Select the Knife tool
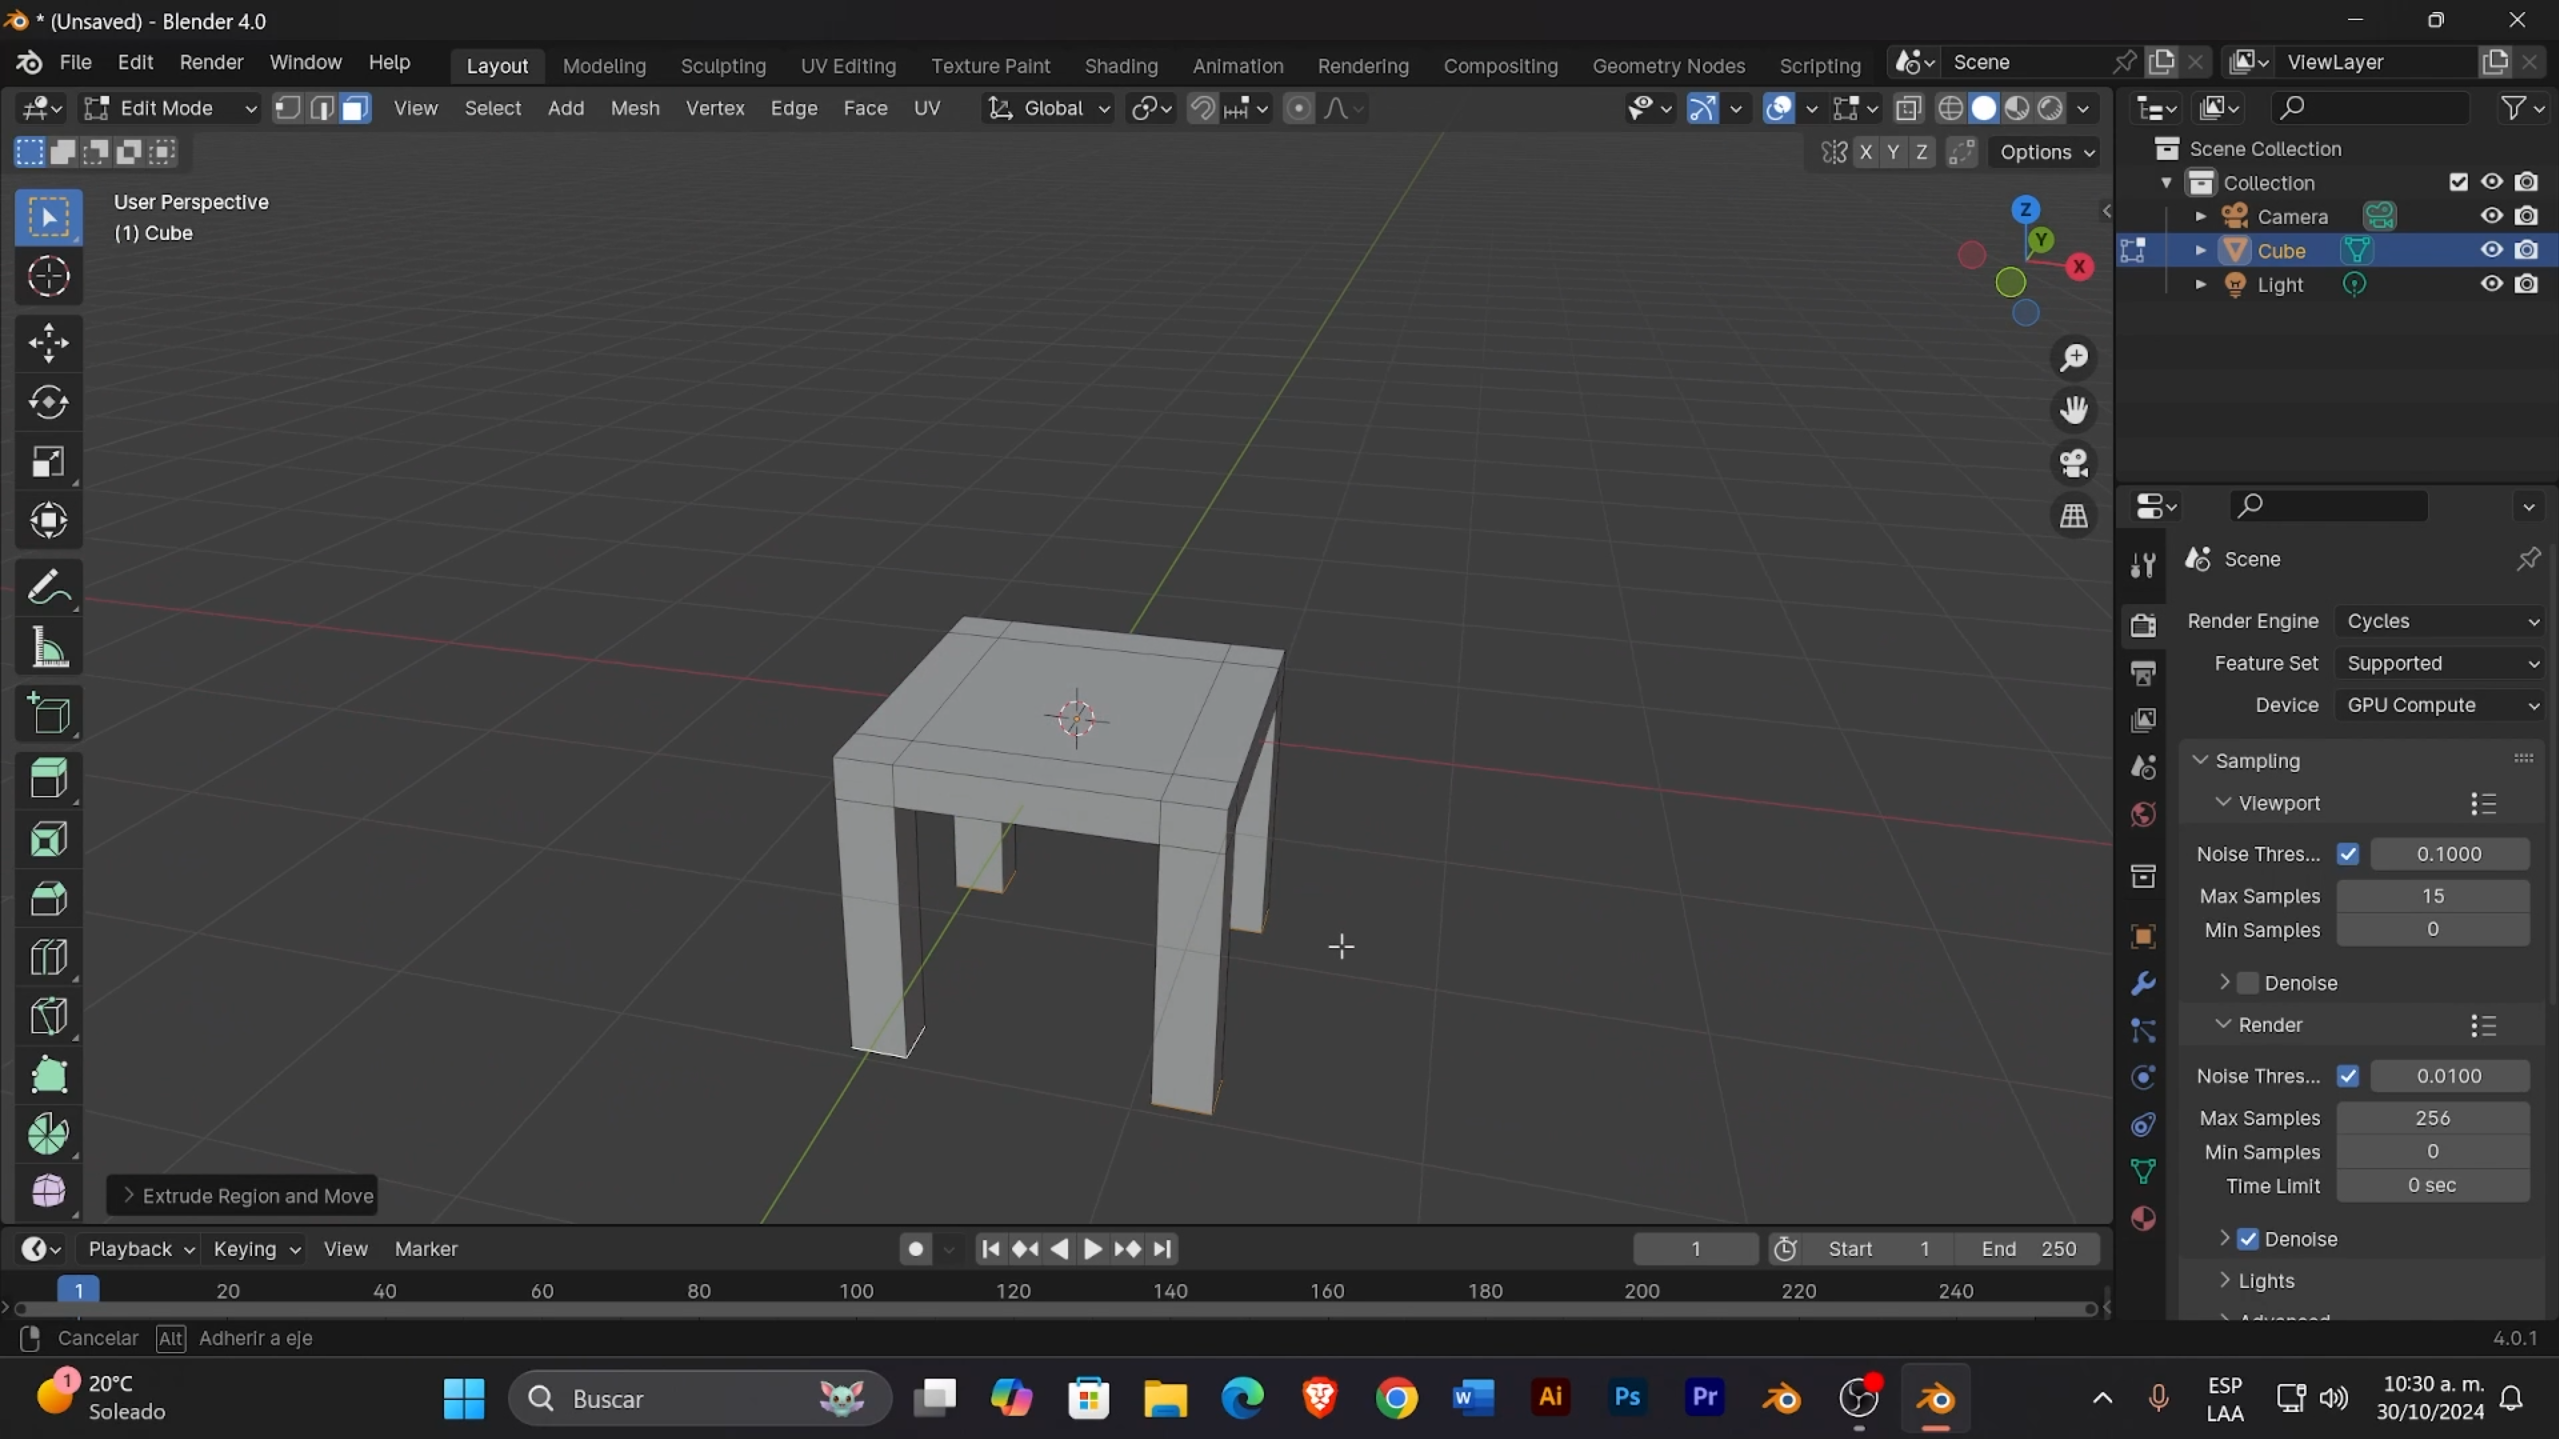 coord(48,1016)
